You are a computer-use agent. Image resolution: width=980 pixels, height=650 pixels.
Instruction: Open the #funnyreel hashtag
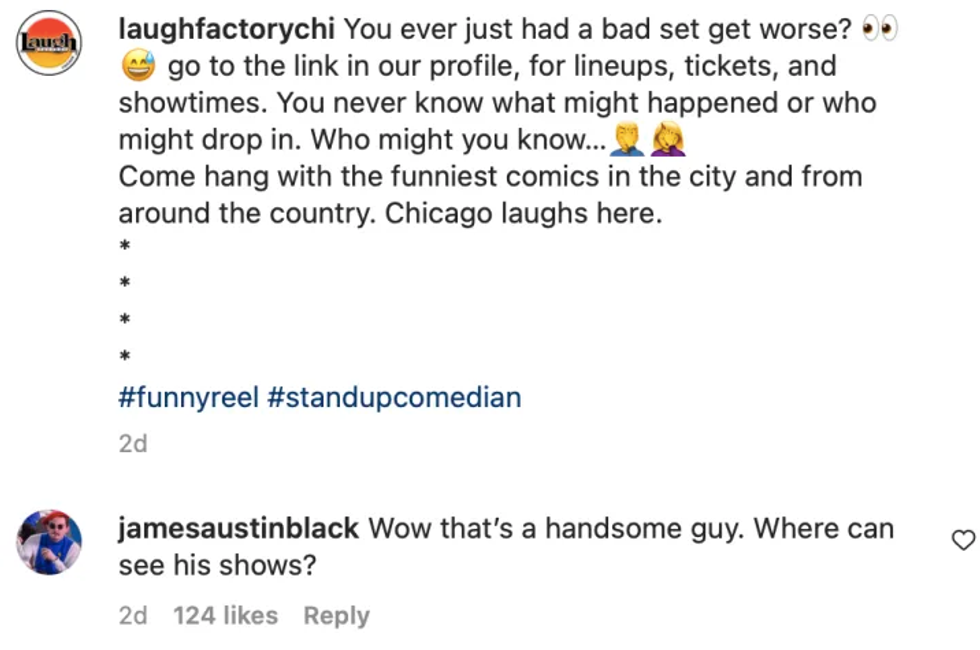188,397
